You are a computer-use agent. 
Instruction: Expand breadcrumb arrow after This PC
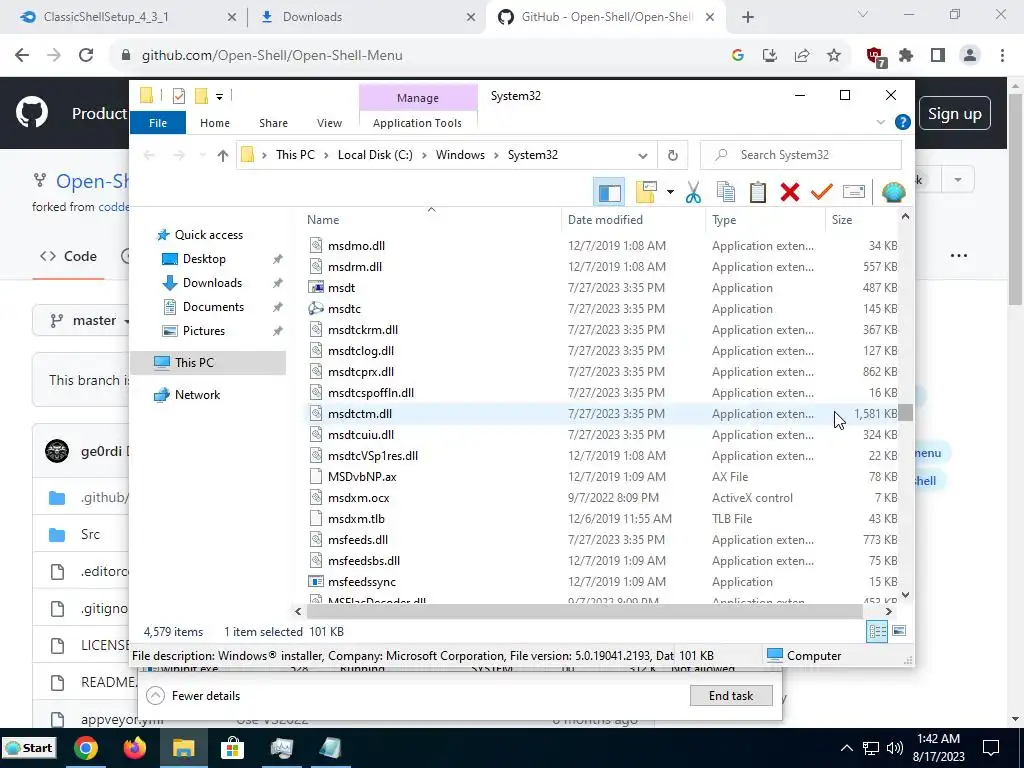tap(326, 155)
